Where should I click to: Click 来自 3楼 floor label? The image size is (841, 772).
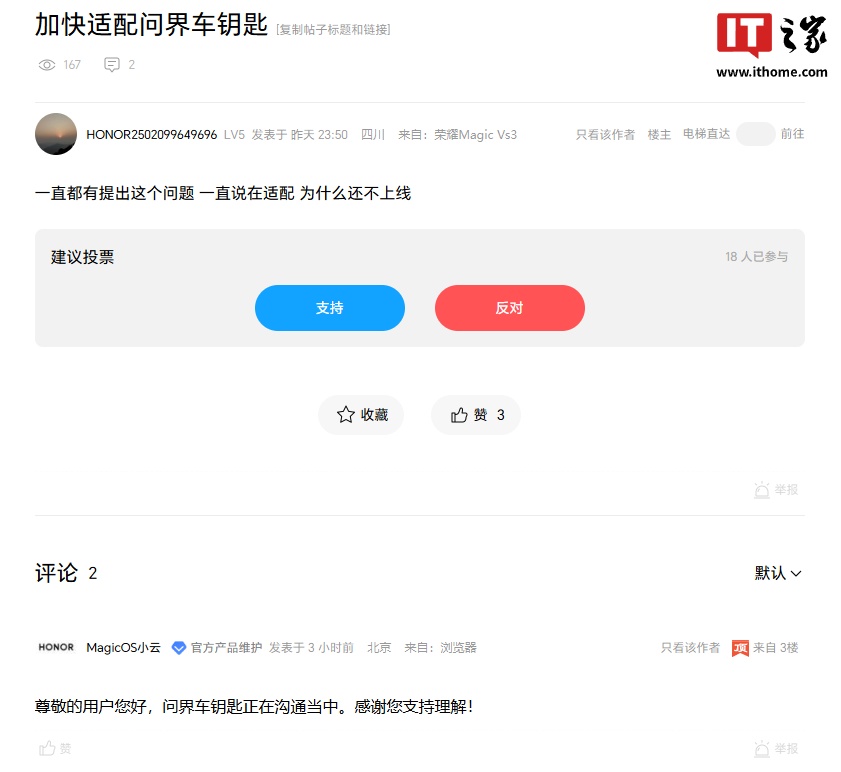pyautogui.click(x=776, y=648)
